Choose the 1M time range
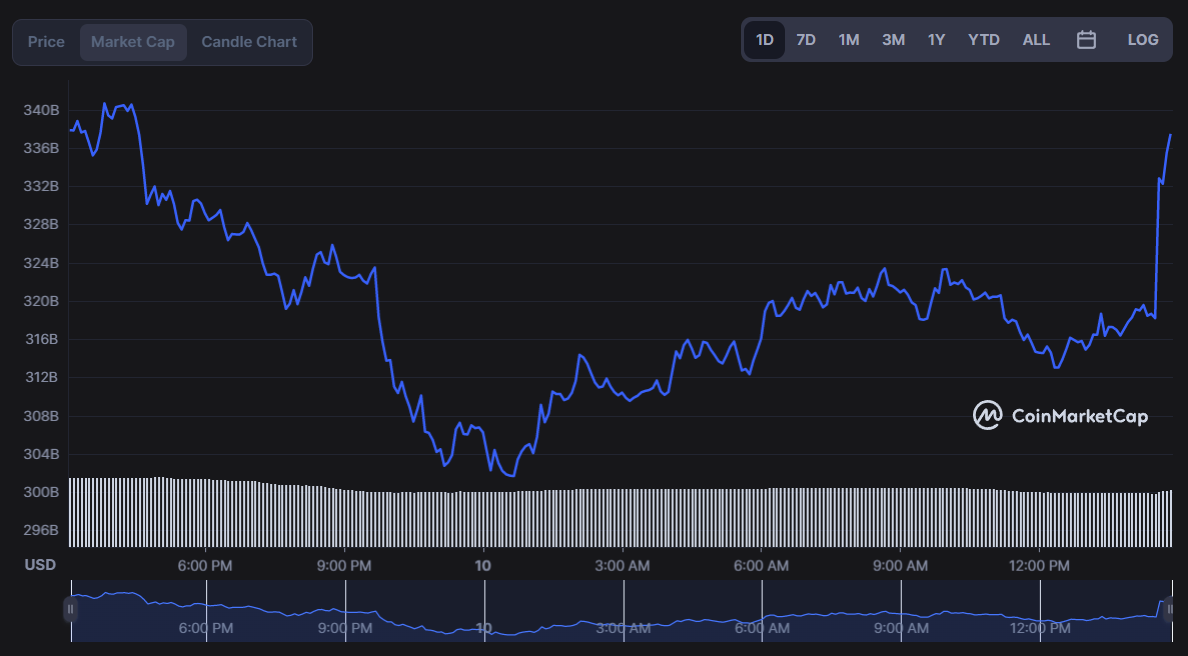This screenshot has width=1188, height=656. click(x=849, y=40)
